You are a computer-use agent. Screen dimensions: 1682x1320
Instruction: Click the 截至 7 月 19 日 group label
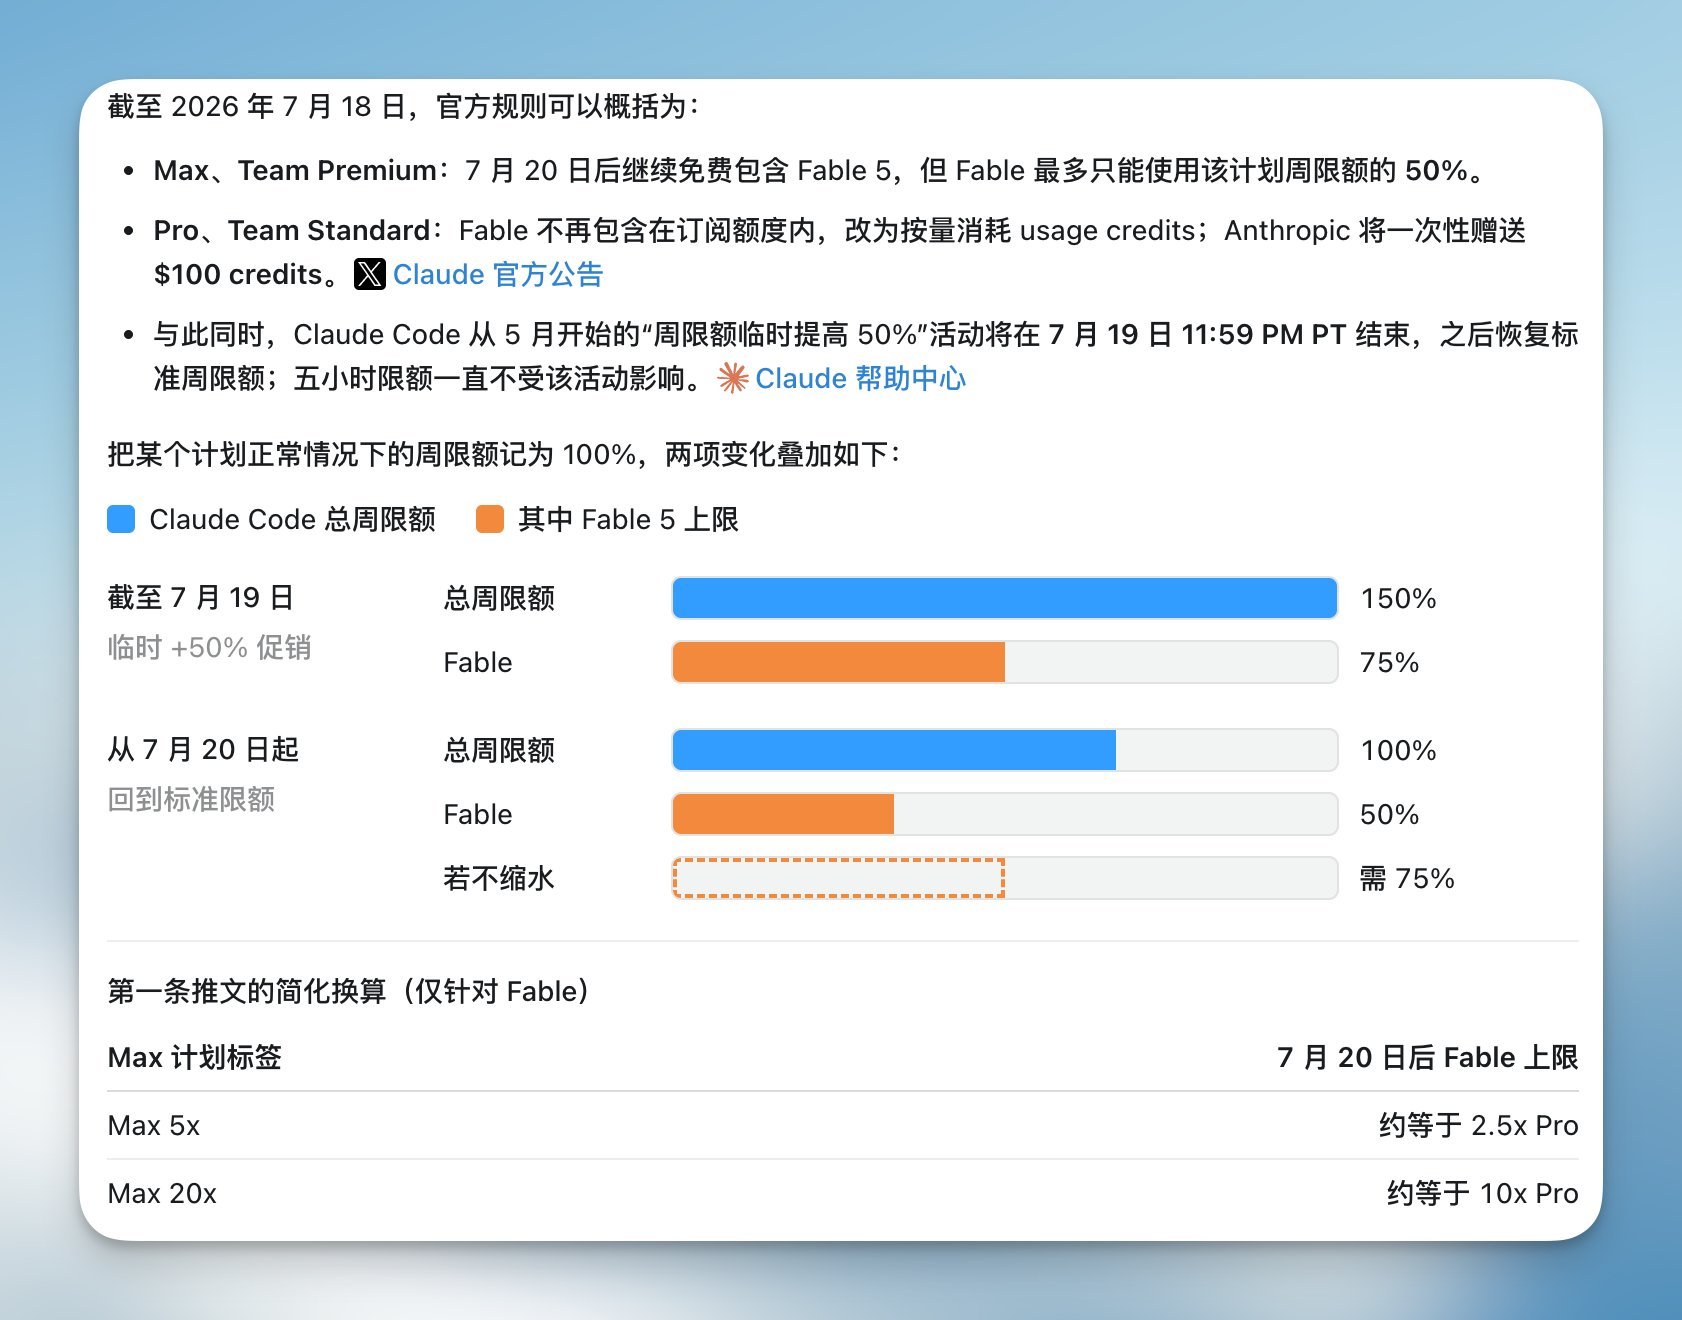(x=201, y=598)
